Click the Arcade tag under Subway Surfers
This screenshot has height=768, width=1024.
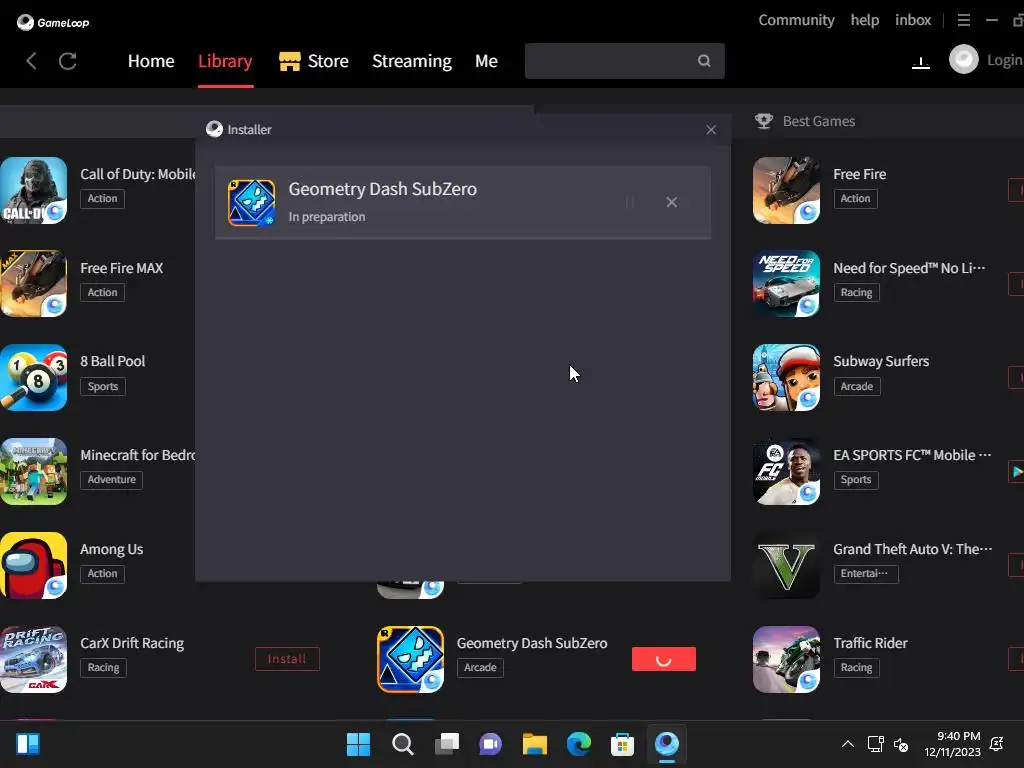[x=857, y=386]
